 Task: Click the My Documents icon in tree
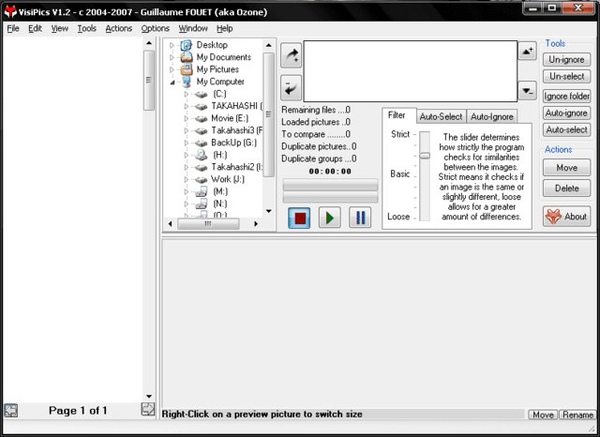[x=186, y=57]
